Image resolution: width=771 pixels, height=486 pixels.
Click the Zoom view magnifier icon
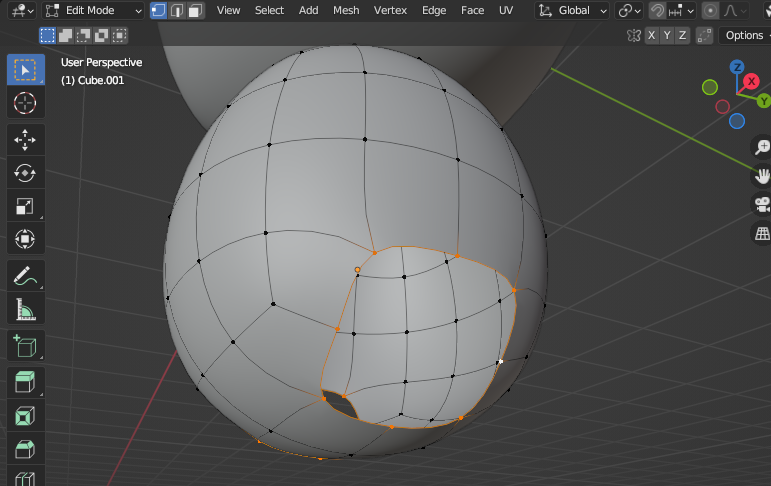[x=762, y=147]
